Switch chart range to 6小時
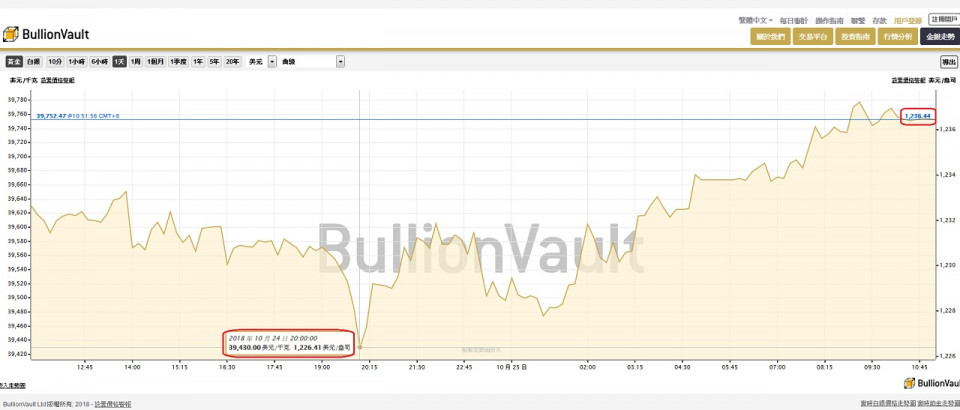 click(x=100, y=62)
